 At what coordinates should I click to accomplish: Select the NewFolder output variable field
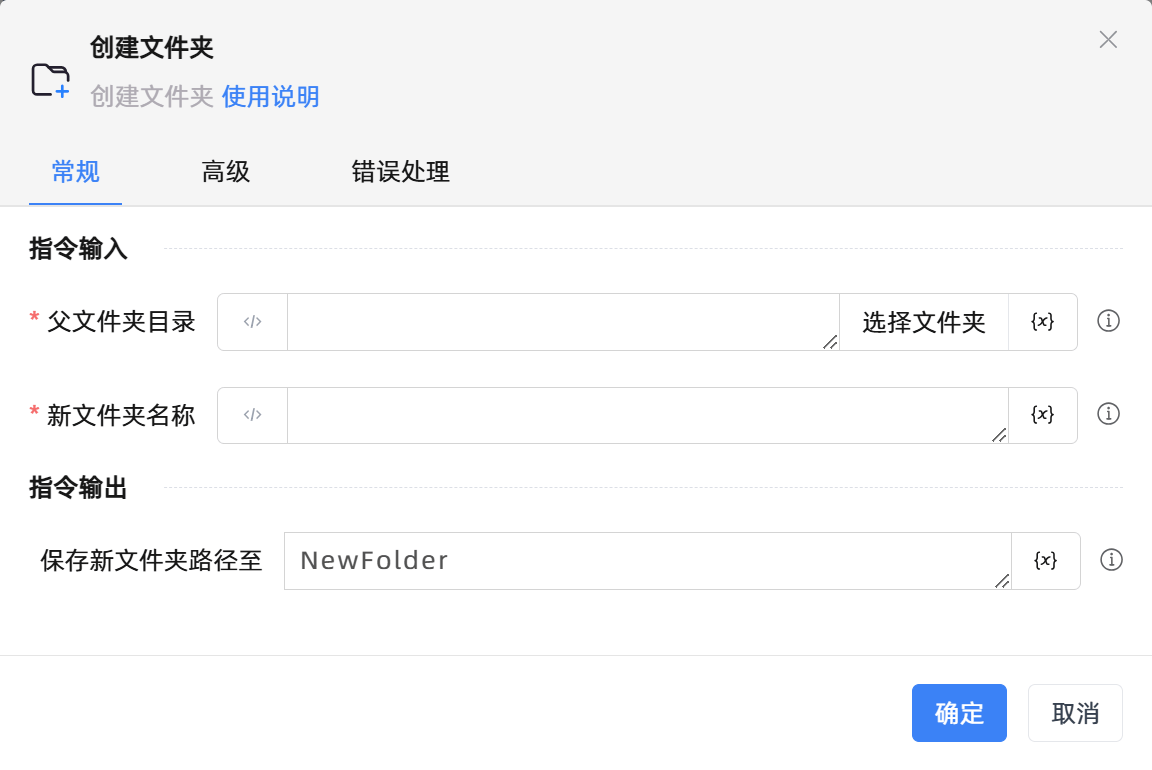pyautogui.click(x=647, y=561)
